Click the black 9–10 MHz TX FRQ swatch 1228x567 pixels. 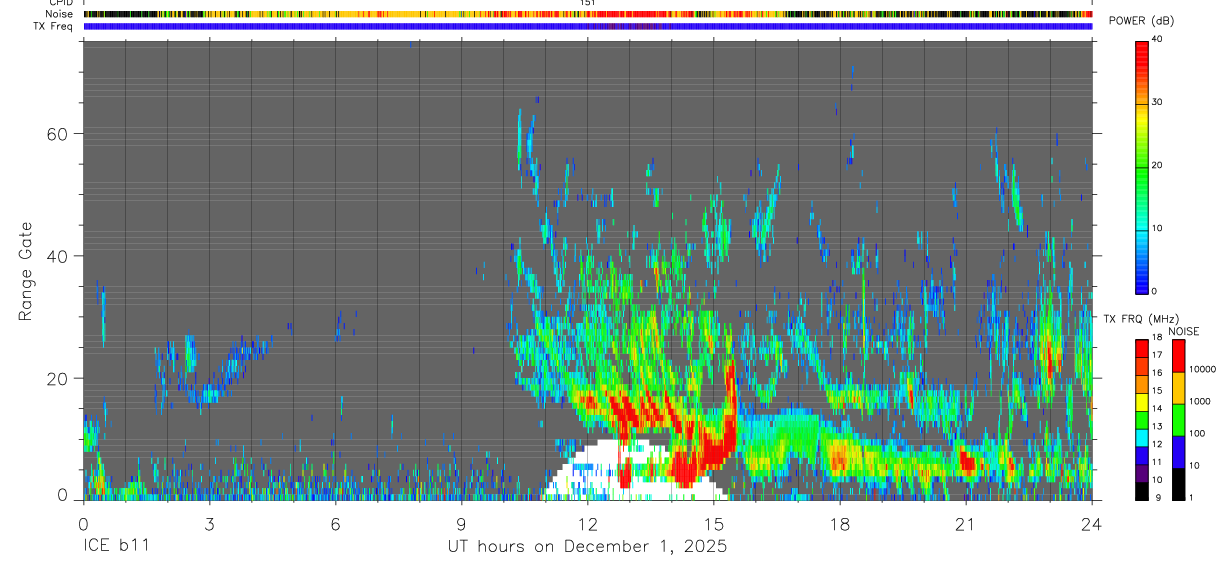1141,490
